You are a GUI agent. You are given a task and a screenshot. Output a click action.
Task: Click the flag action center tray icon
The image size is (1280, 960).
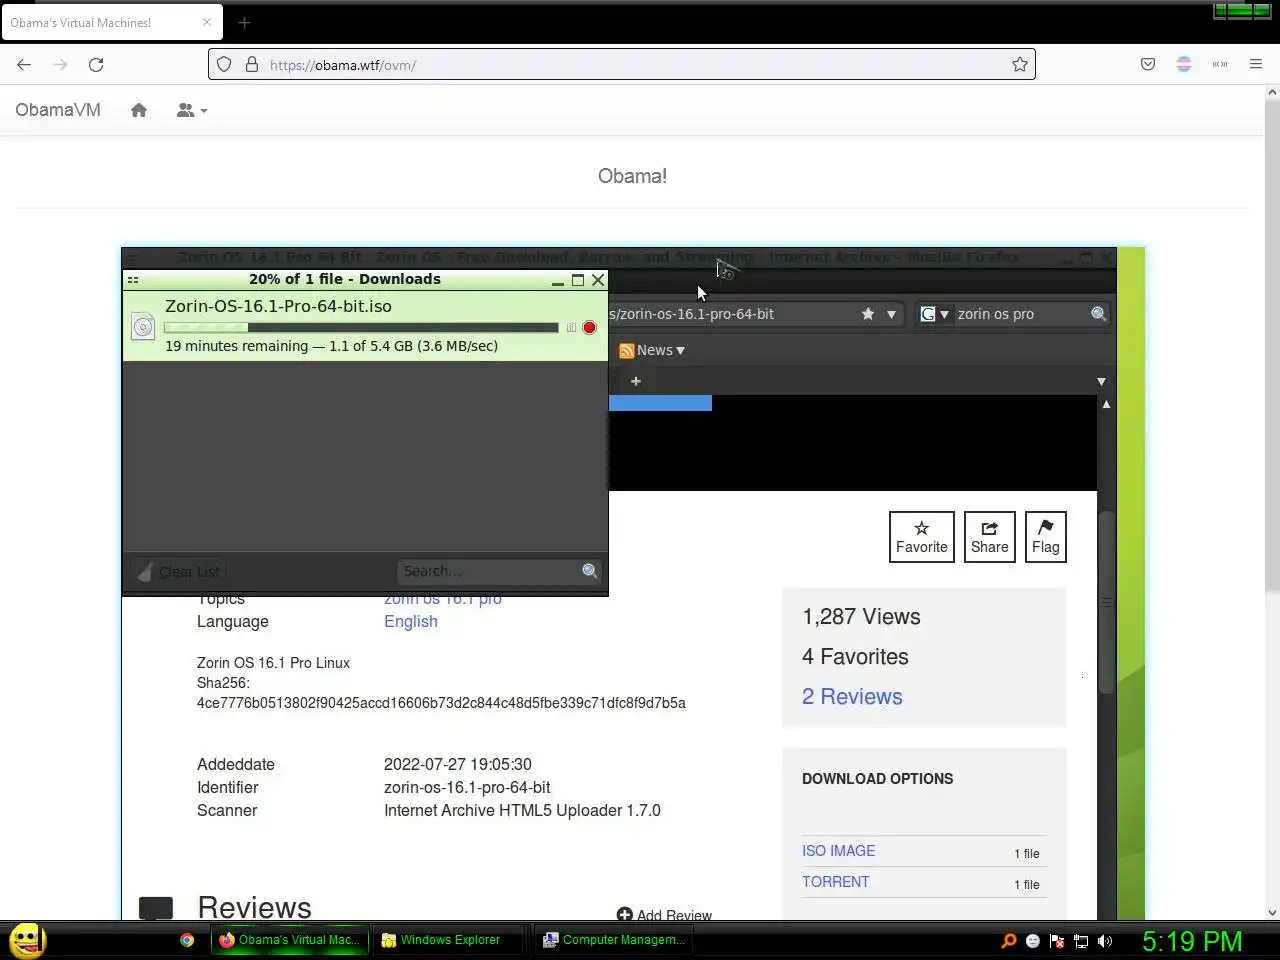(x=1057, y=940)
